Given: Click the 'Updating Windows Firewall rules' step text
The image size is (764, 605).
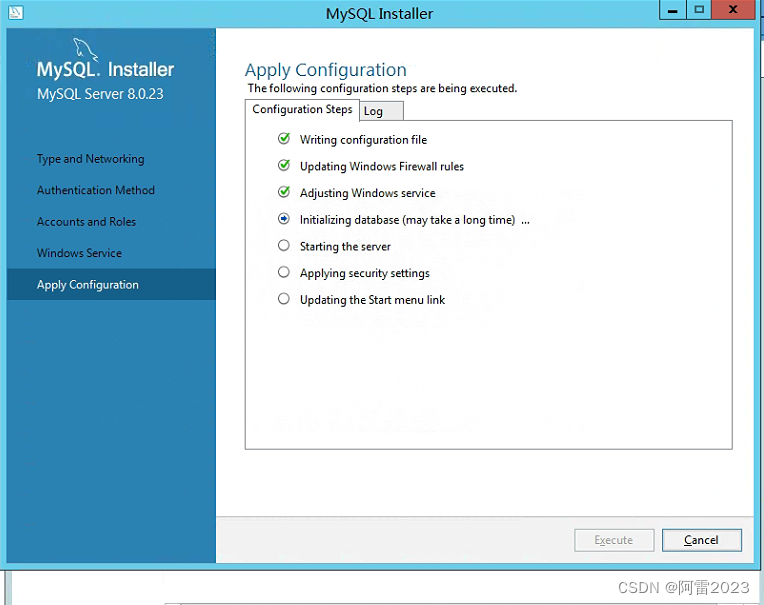Looking at the screenshot, I should [382, 167].
